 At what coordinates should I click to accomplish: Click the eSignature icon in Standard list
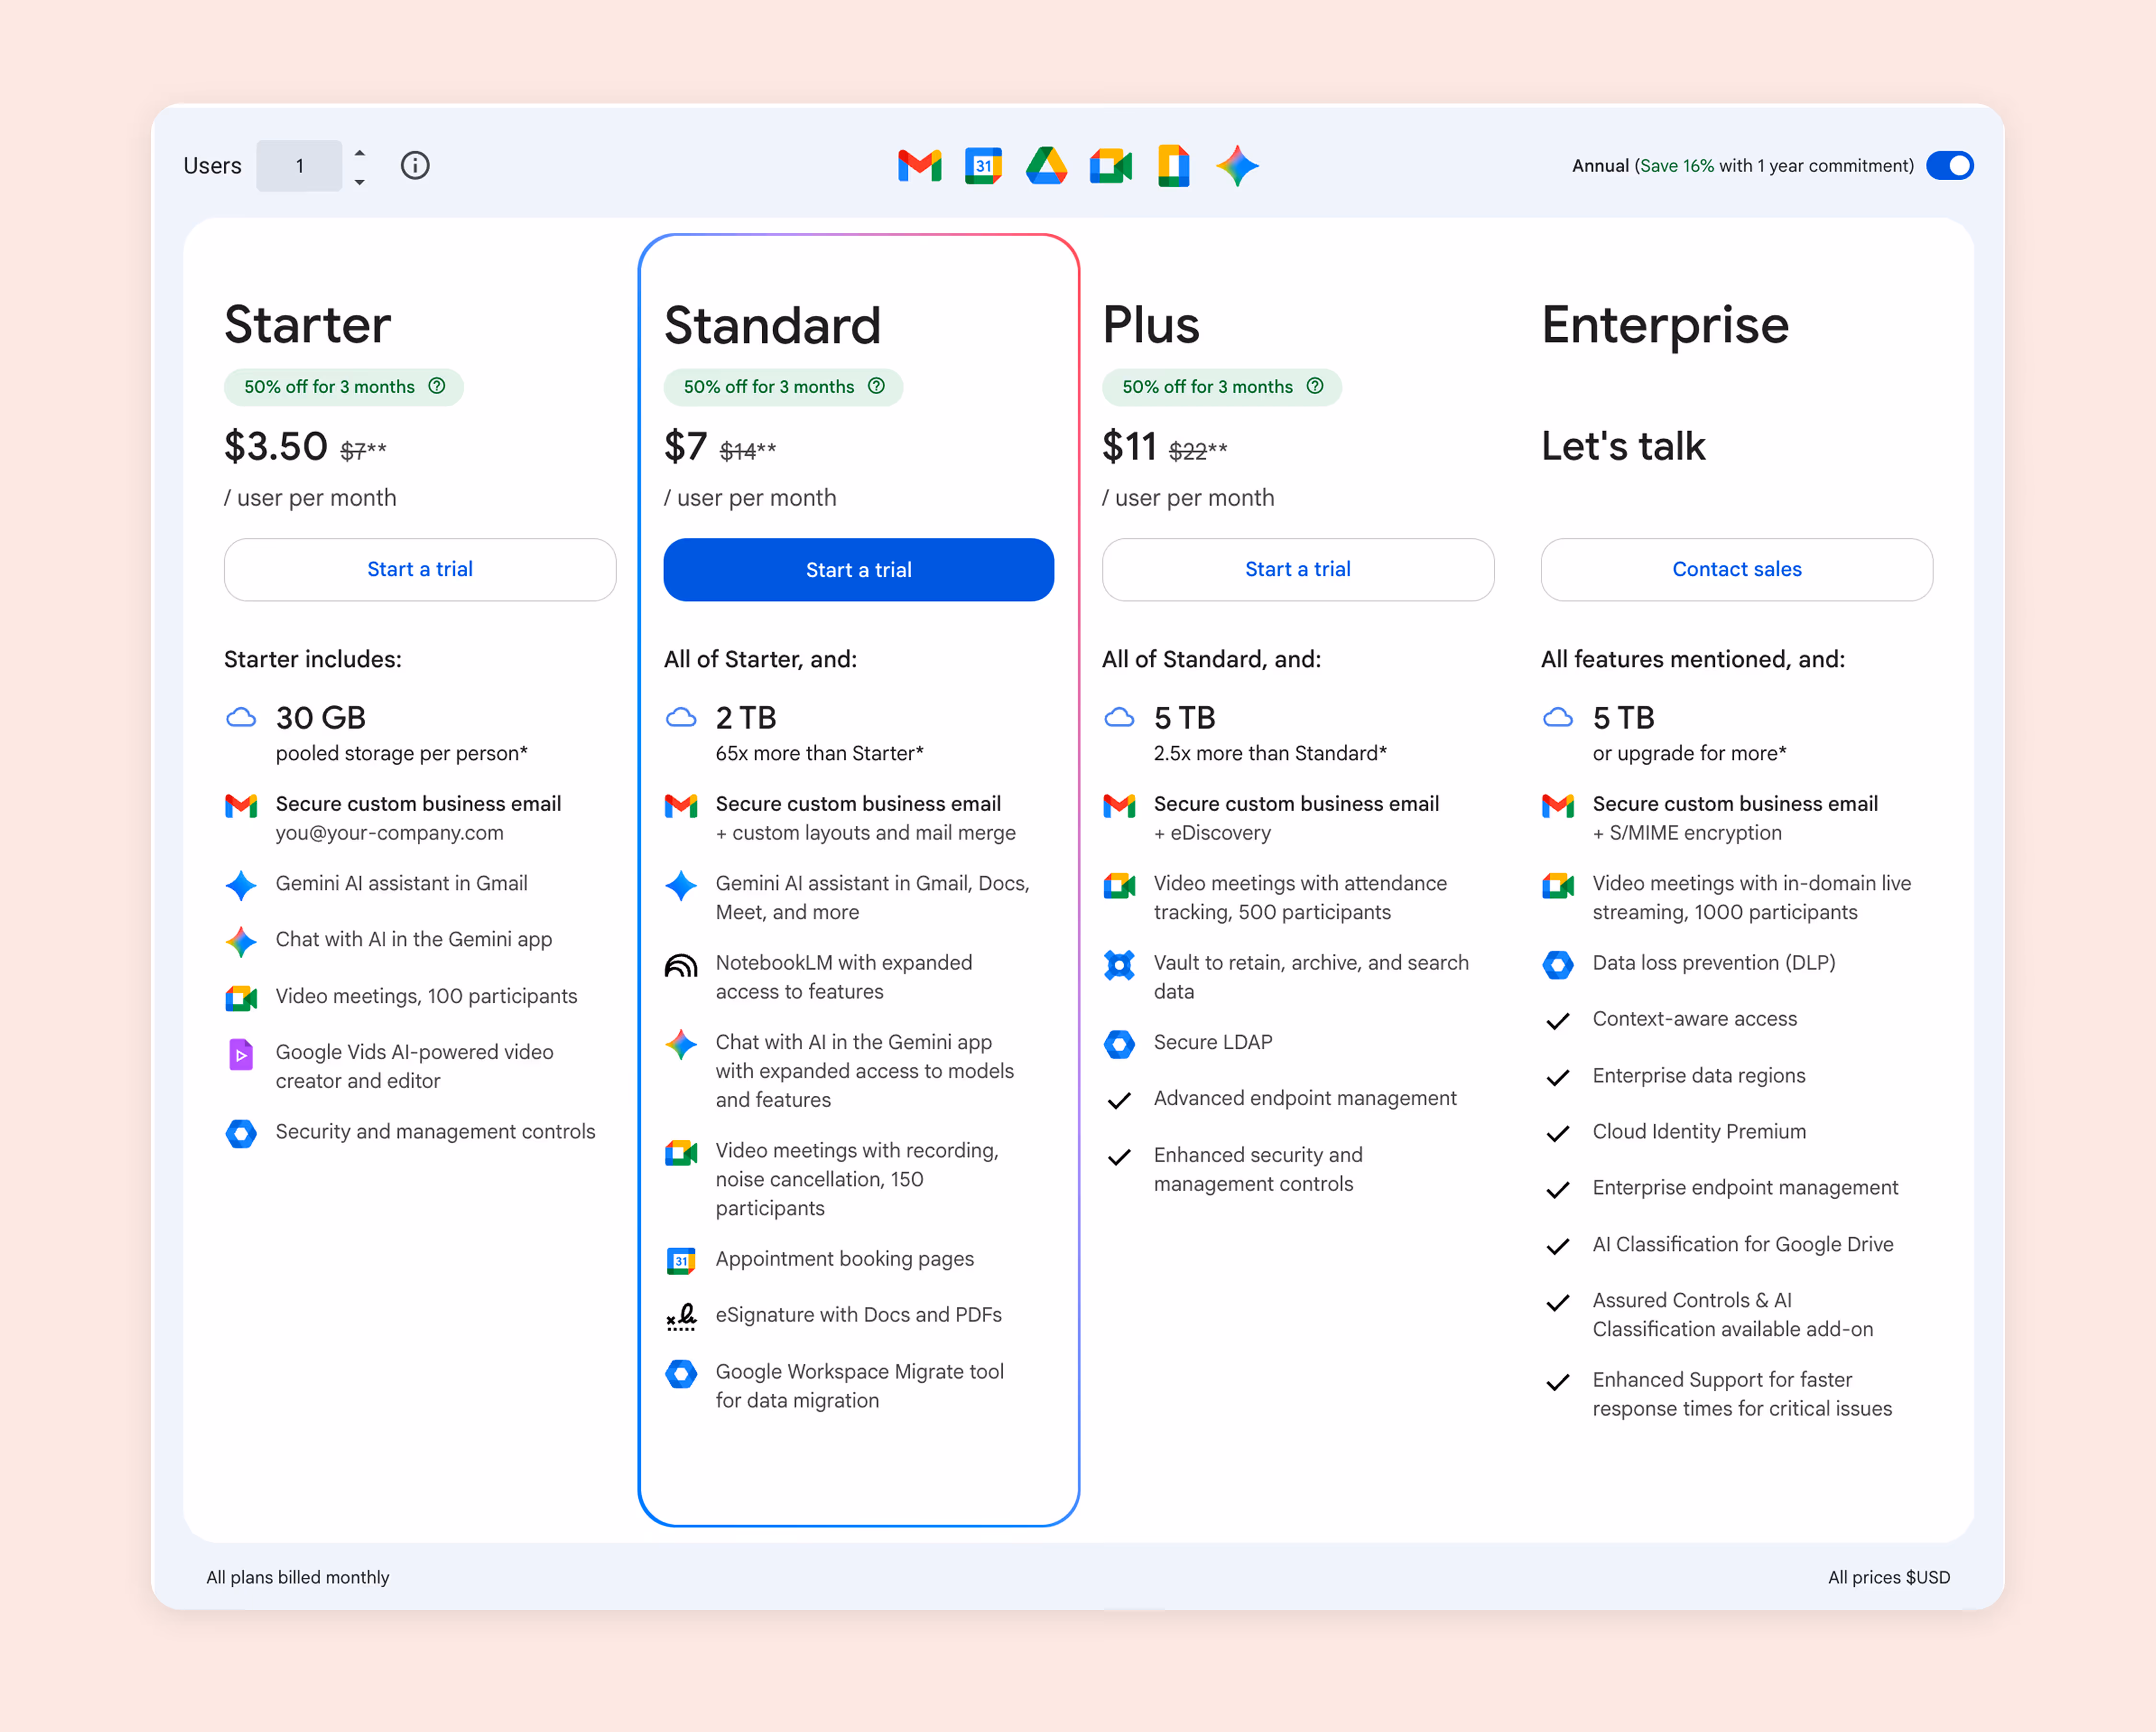681,1317
